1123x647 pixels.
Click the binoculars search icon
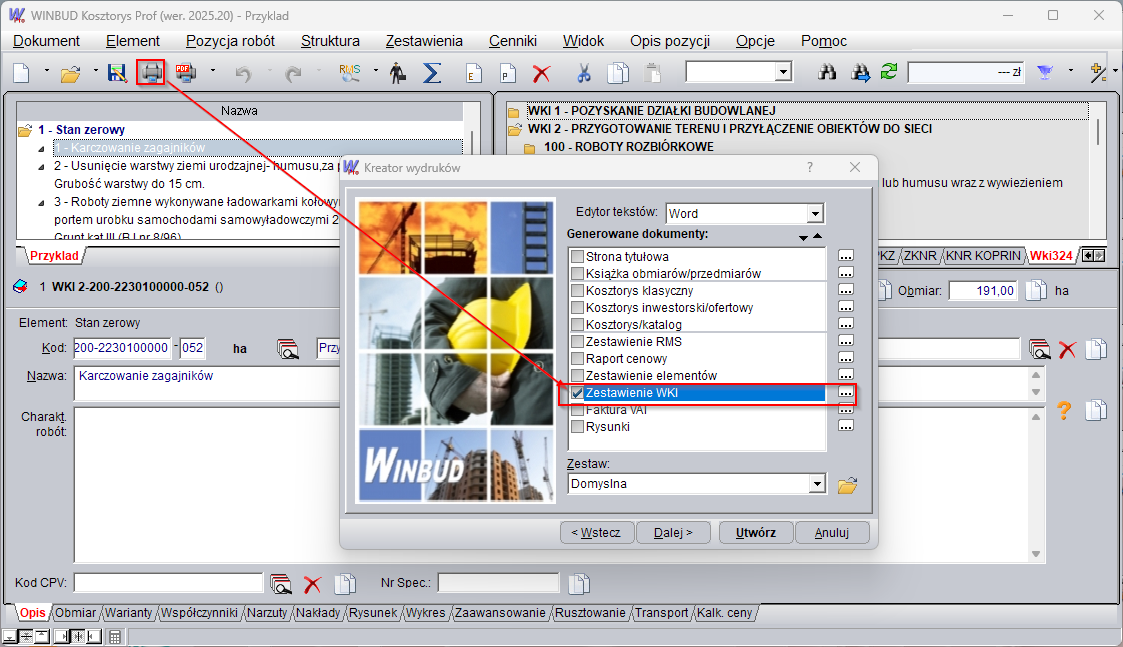pyautogui.click(x=827, y=72)
